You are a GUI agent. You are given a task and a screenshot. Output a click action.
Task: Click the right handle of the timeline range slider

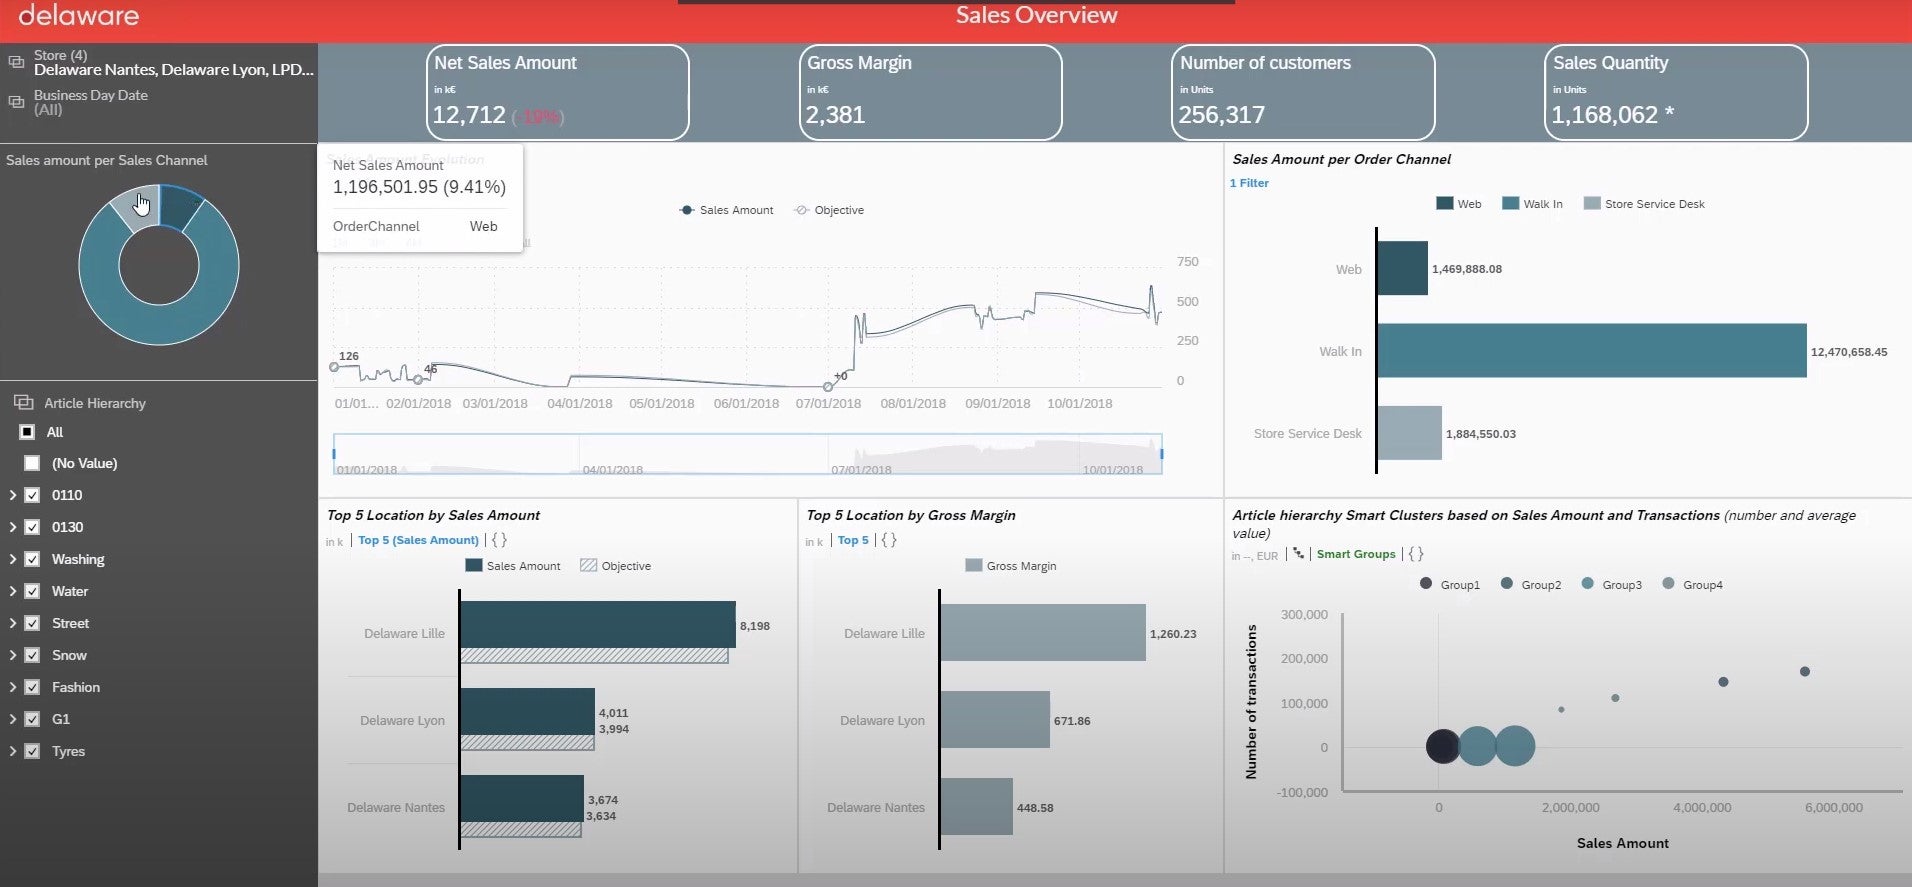(x=1161, y=454)
